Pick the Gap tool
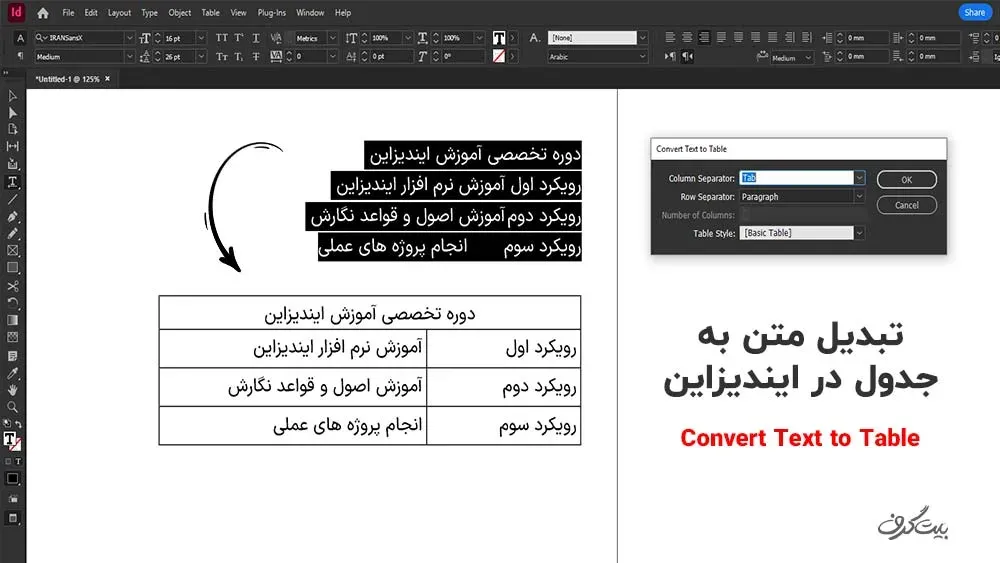 12,147
